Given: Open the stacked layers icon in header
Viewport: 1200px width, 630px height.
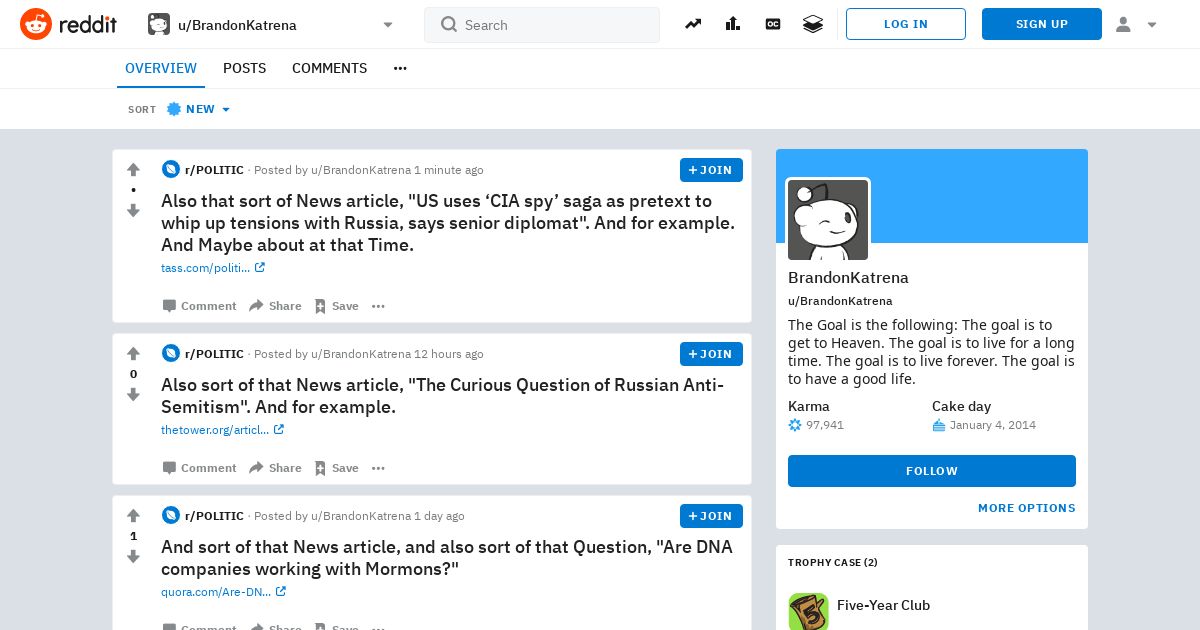Looking at the screenshot, I should tap(813, 24).
